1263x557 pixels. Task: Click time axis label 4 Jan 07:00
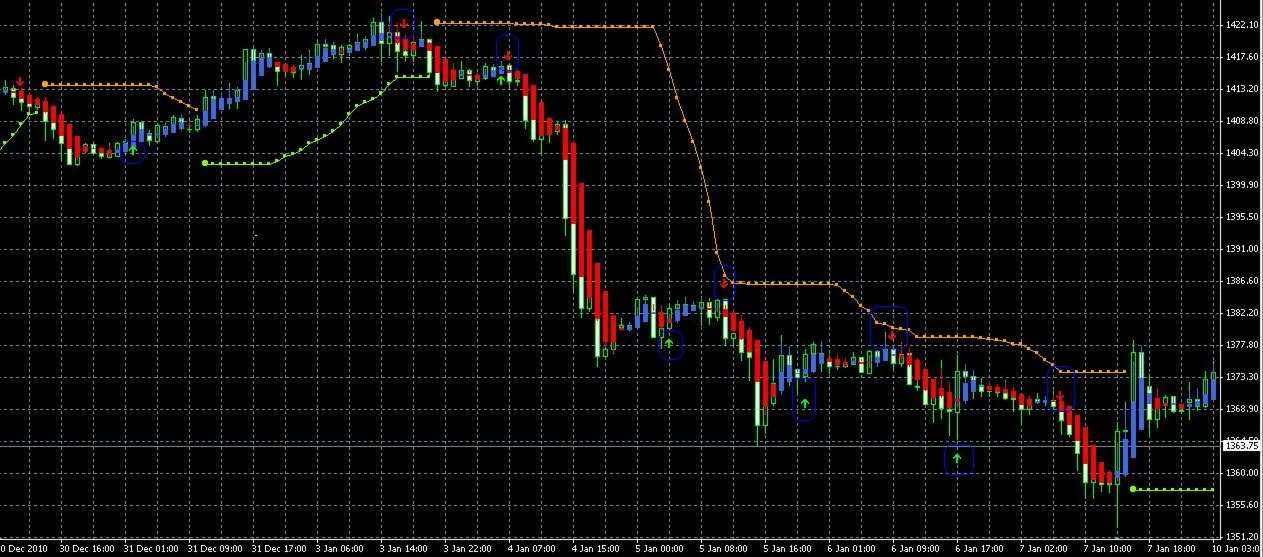tap(532, 549)
